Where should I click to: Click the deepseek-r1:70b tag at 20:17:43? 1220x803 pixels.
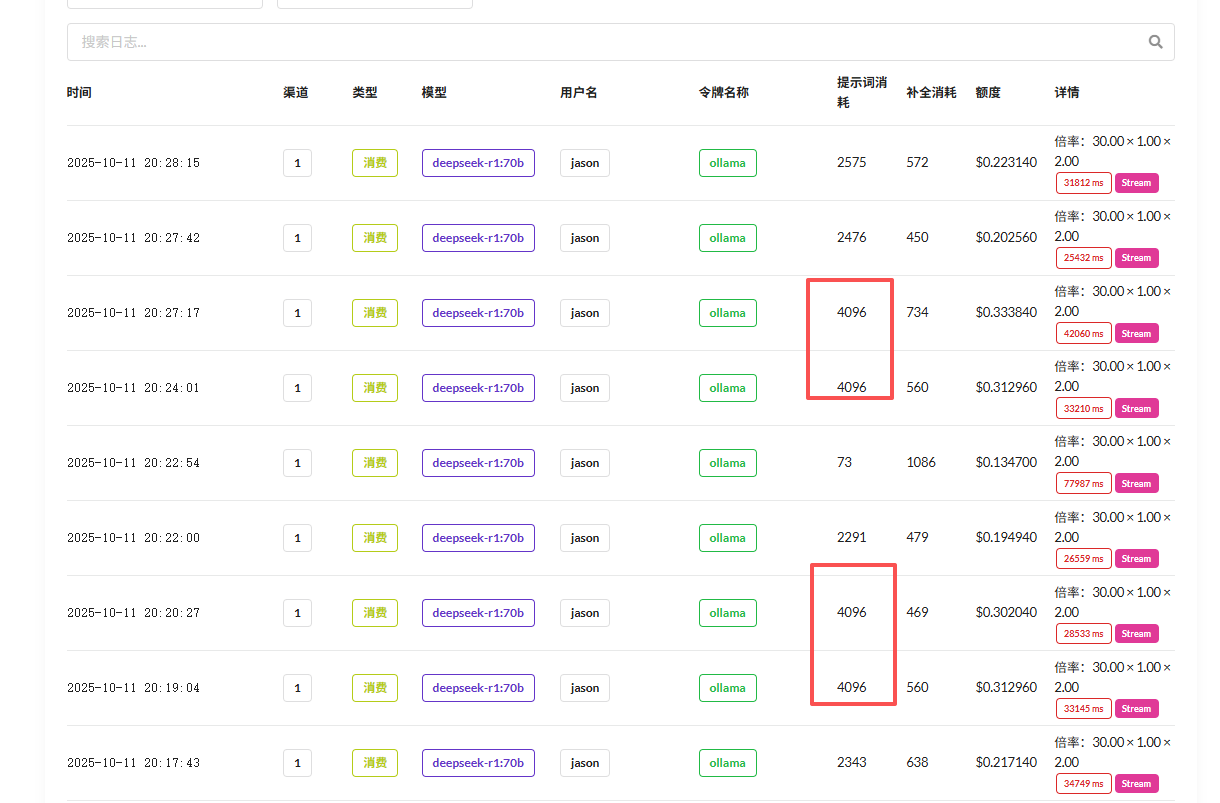pos(478,763)
